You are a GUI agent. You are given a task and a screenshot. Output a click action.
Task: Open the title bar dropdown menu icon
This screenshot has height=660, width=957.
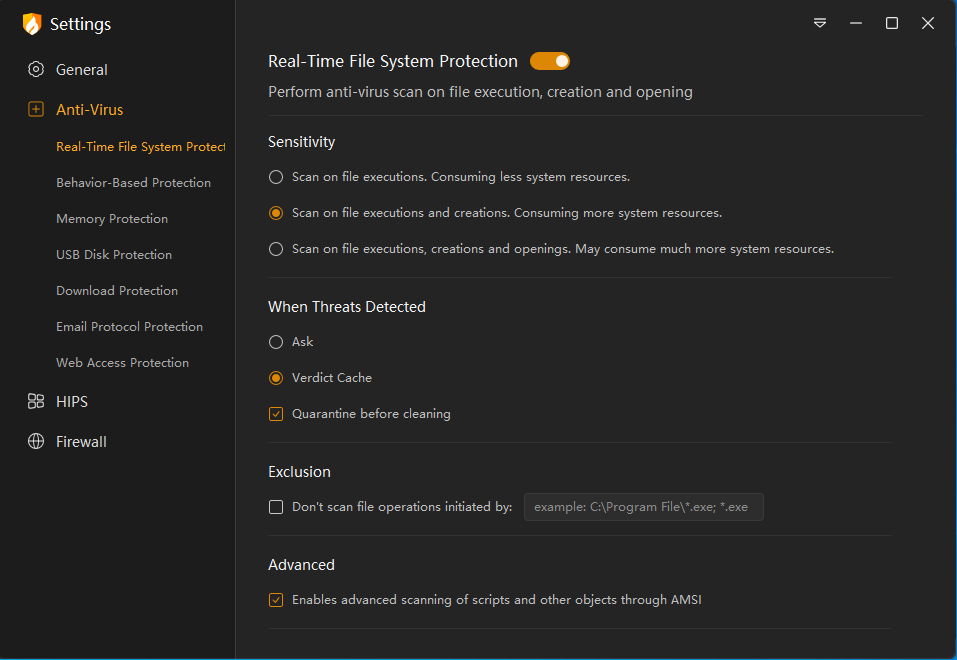pyautogui.click(x=820, y=23)
